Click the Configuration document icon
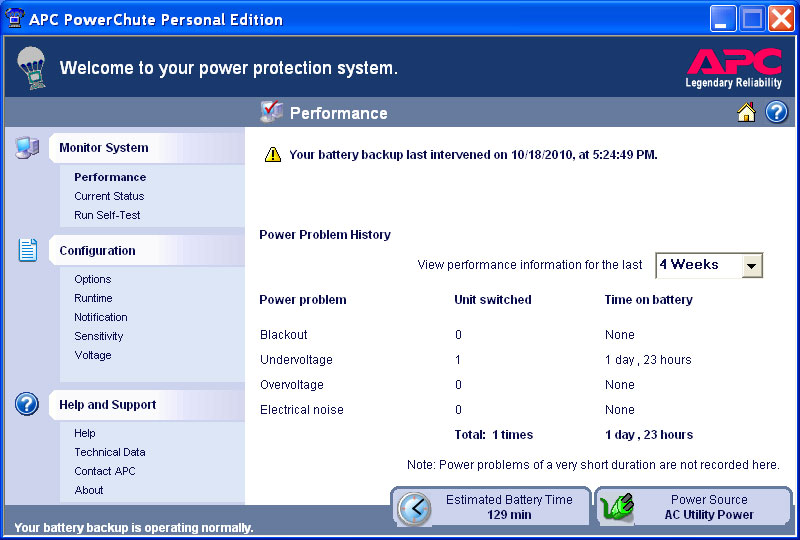Viewport: 800px width, 540px height. 27,251
